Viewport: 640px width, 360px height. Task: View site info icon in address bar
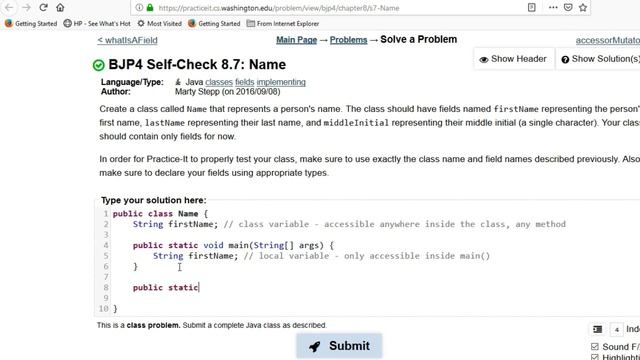click(x=139, y=7)
